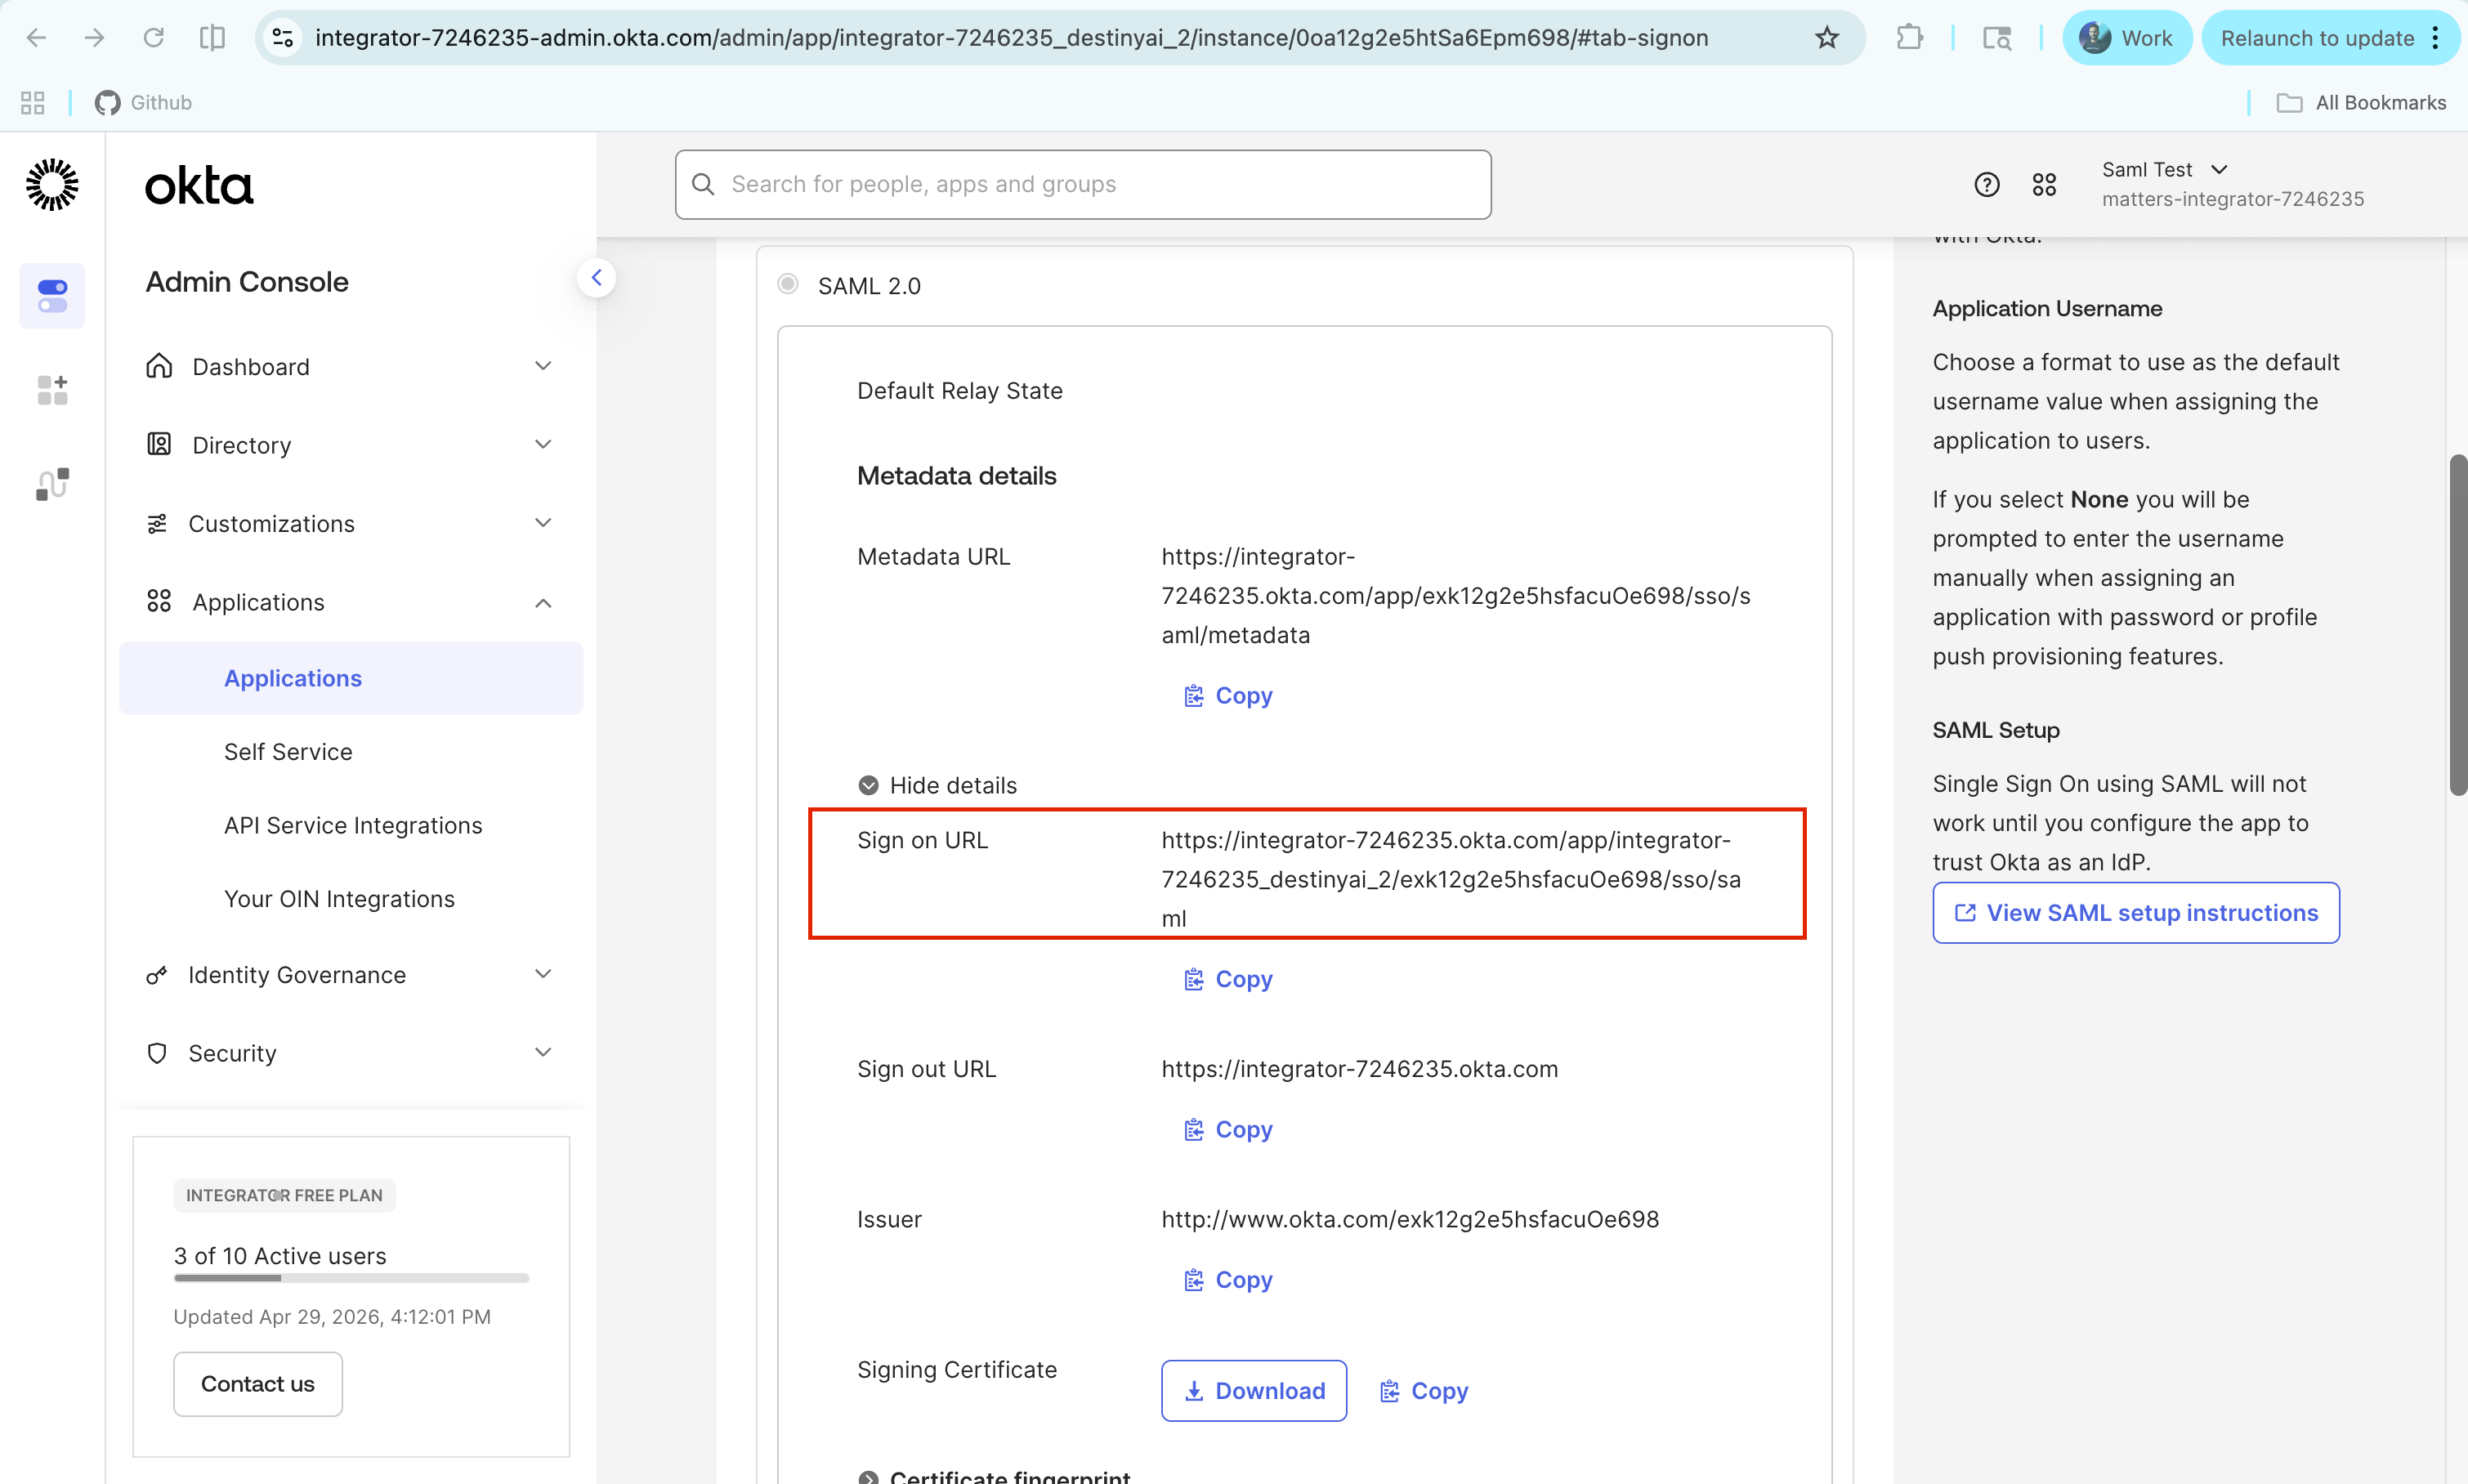2468x1484 pixels.
Task: Select the Applications submenu item
Action: (351, 678)
